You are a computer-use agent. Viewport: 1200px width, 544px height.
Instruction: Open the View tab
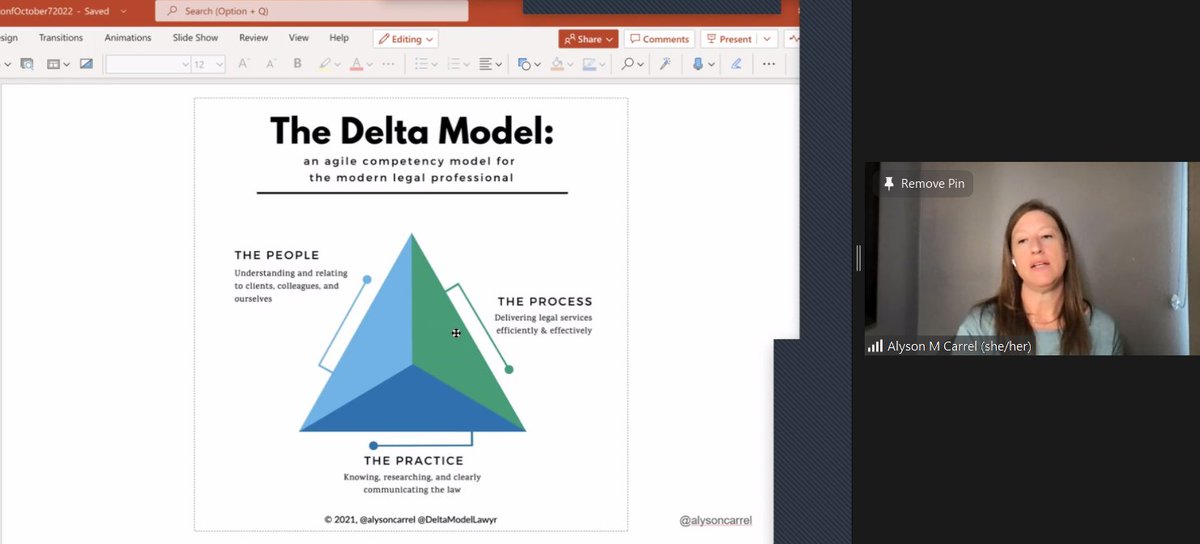pyautogui.click(x=298, y=38)
